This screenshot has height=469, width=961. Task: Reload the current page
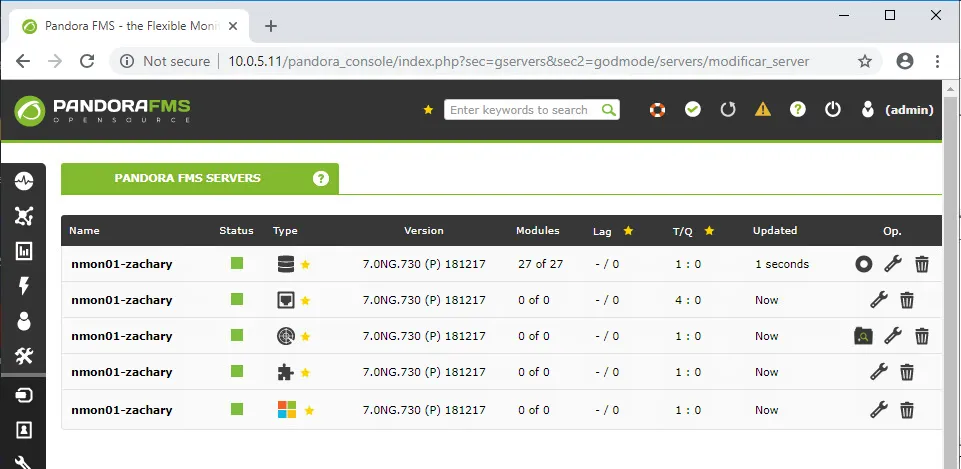pos(87,61)
